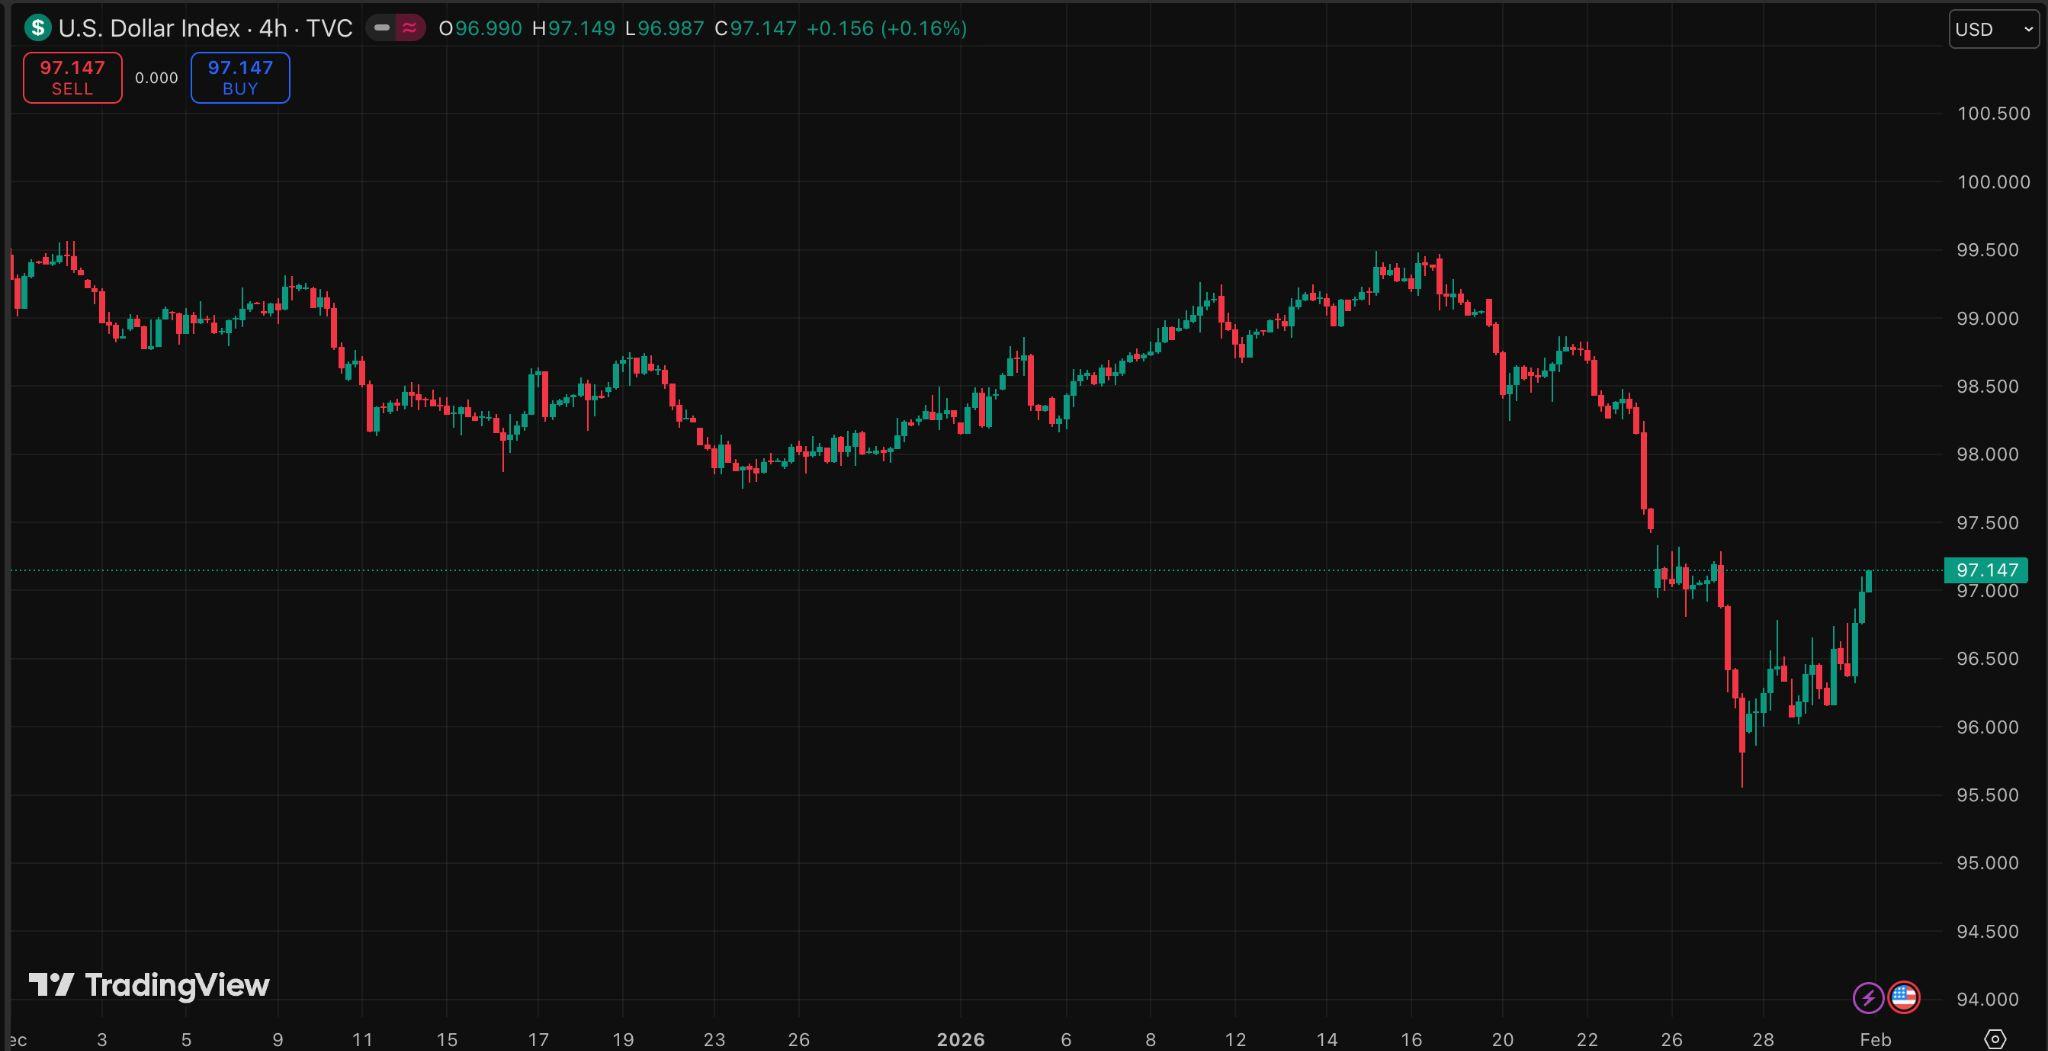Screen dimensions: 2048x1051
Task: Click the low value L96.987
Action: click(664, 28)
